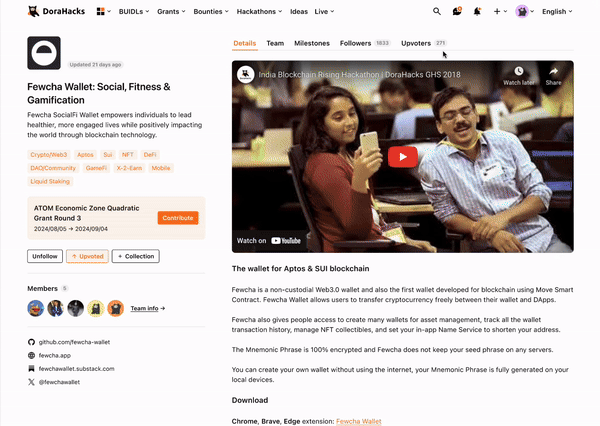Click the Fewcha Wallet project logo
Image resolution: width=600 pixels, height=426 pixels.
pos(44,53)
